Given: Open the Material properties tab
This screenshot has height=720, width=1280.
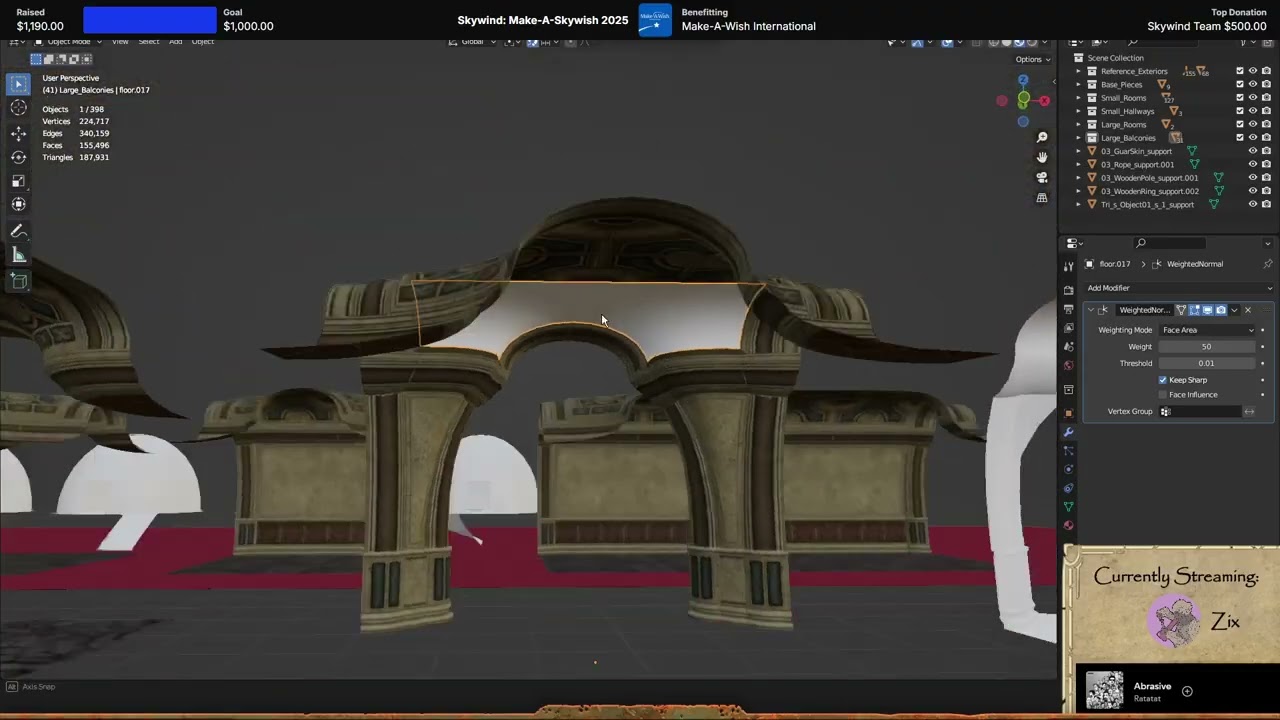Looking at the screenshot, I should click(x=1068, y=525).
